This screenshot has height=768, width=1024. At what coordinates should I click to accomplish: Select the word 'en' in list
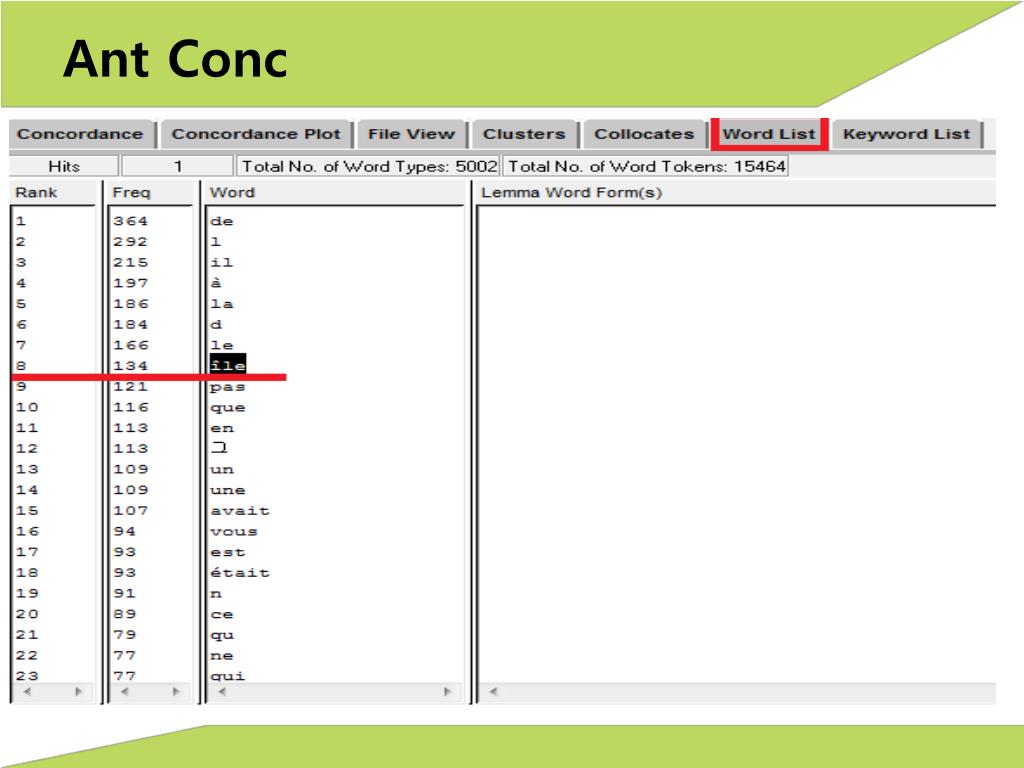coord(222,428)
